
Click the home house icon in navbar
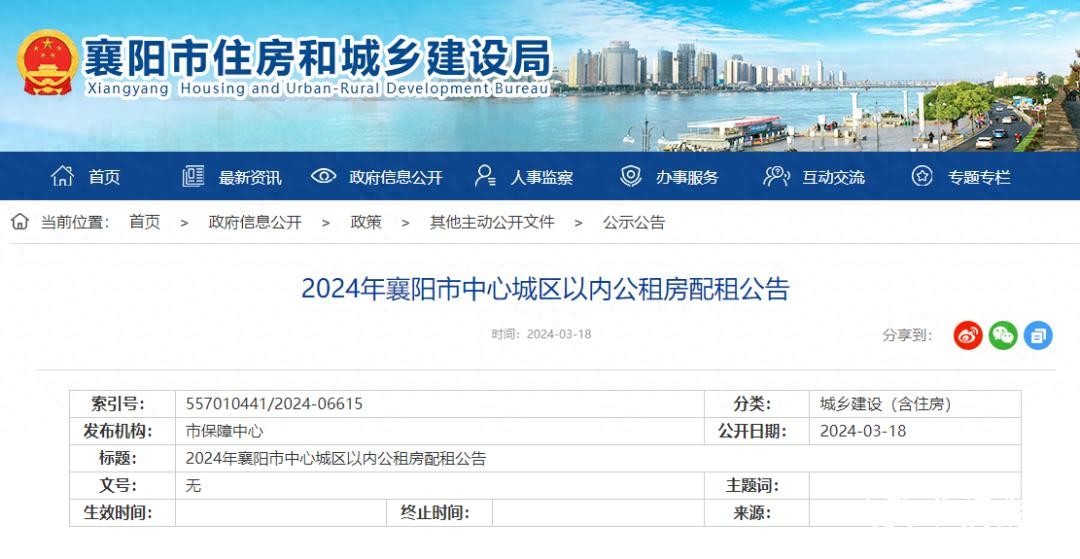pos(62,177)
